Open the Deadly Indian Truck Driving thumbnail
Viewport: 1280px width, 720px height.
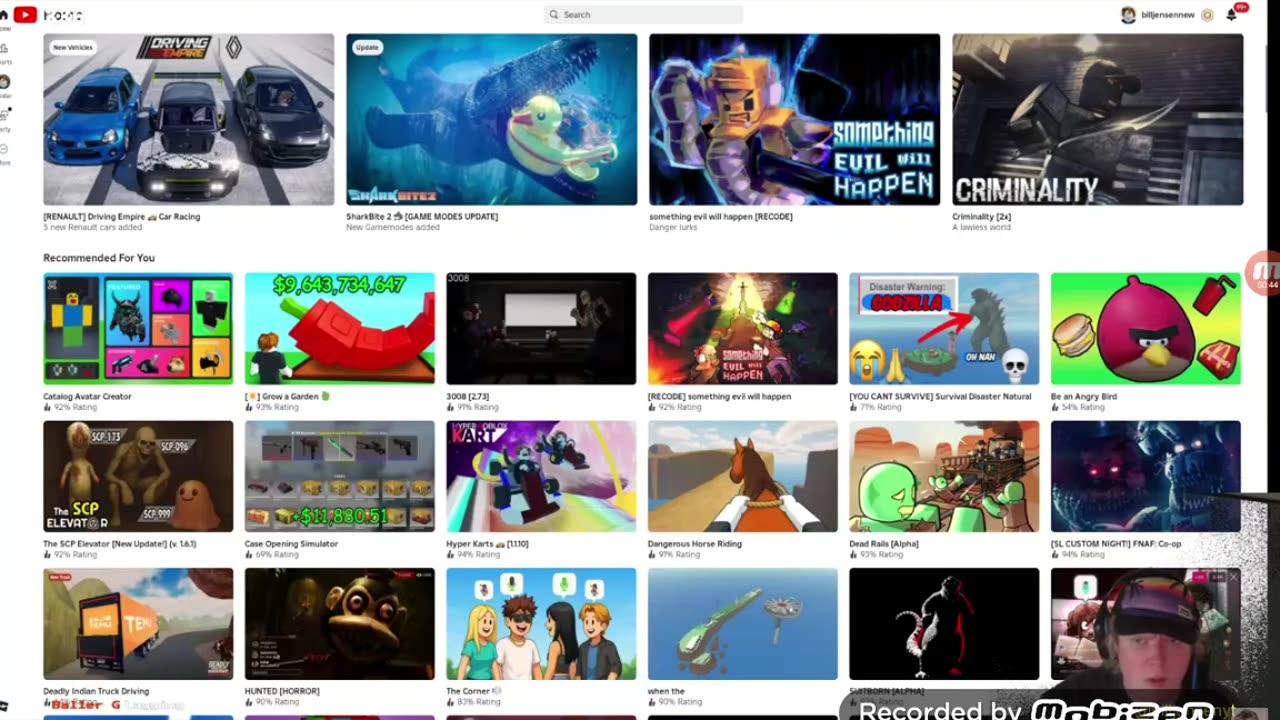click(138, 624)
